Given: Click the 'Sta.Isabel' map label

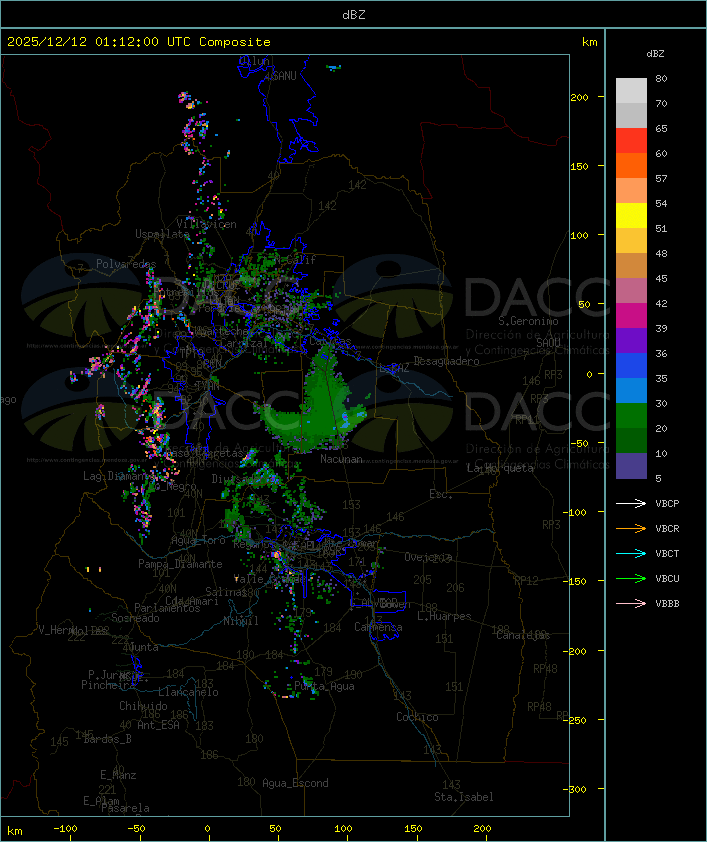Looking at the screenshot, I should click(464, 797).
